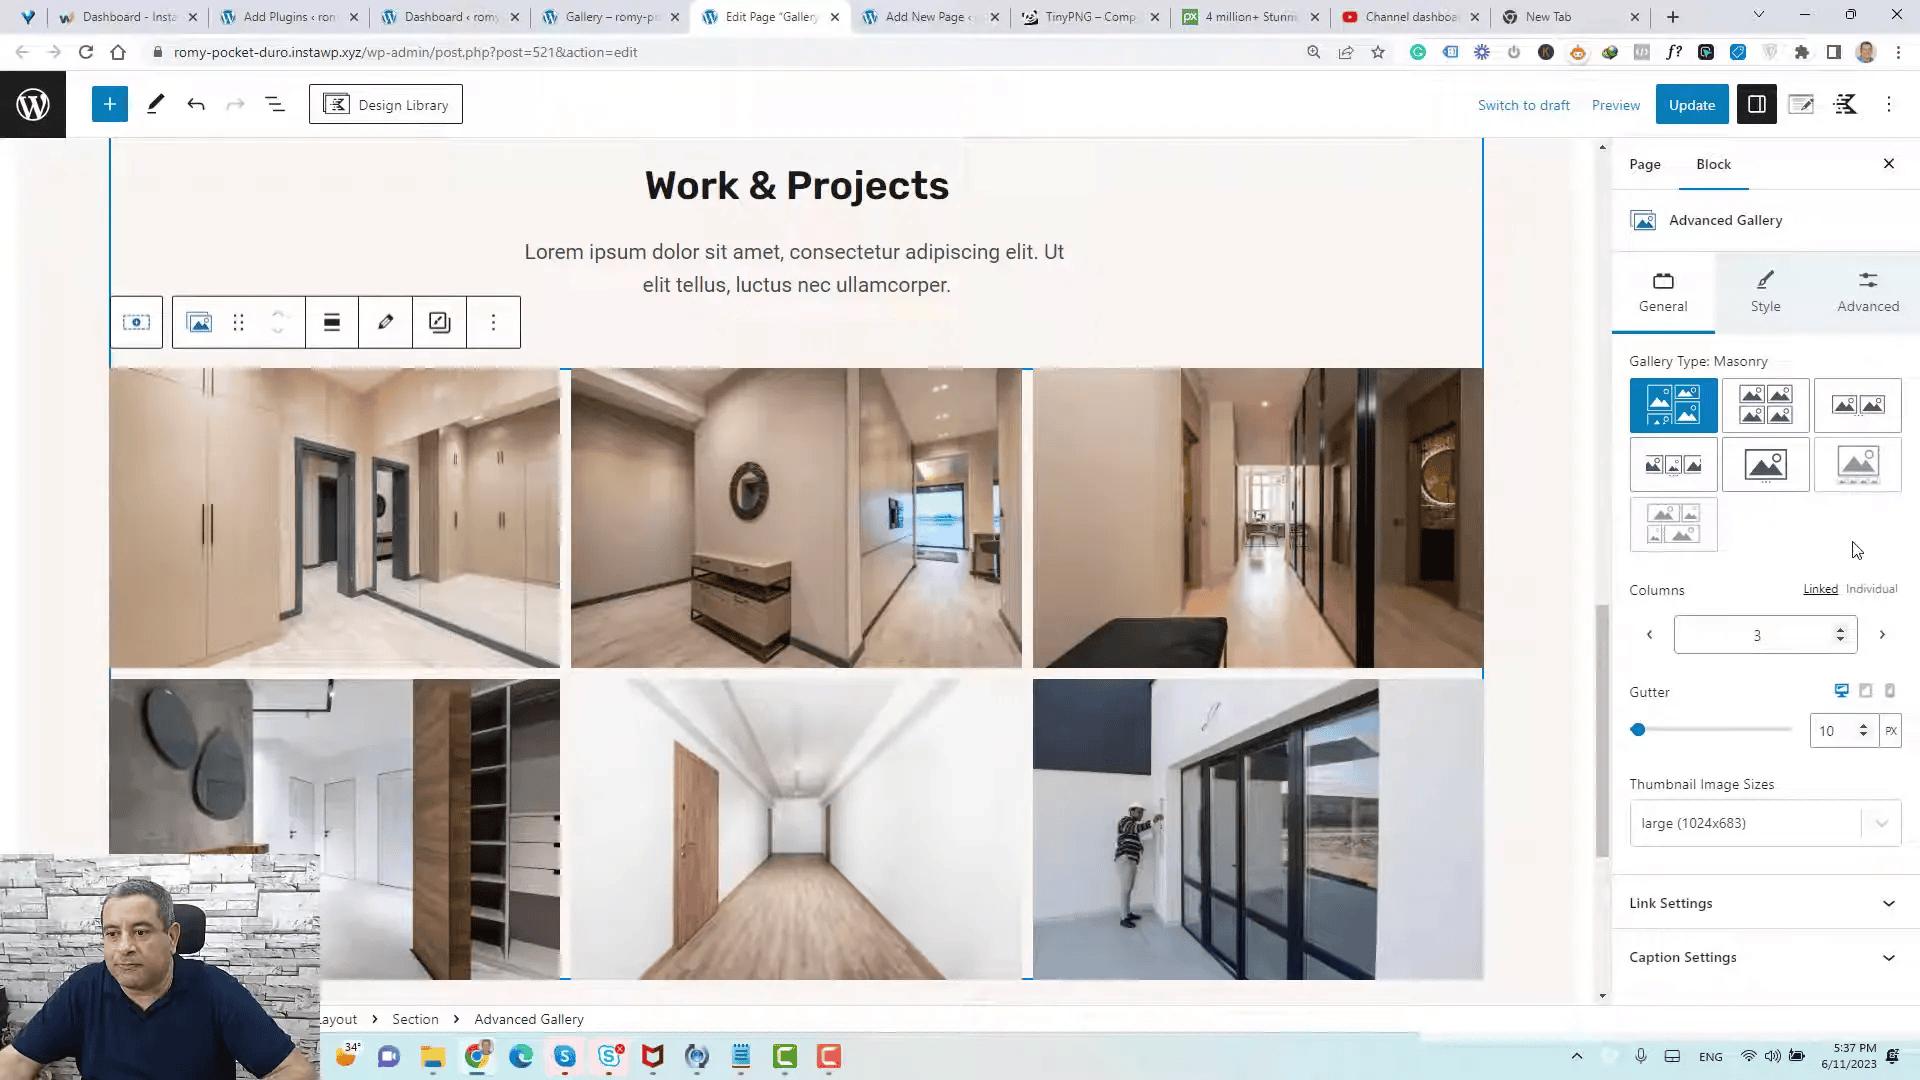Select the Tools pencil icon in top toolbar
Image resolution: width=1920 pixels, height=1080 pixels.
click(155, 104)
